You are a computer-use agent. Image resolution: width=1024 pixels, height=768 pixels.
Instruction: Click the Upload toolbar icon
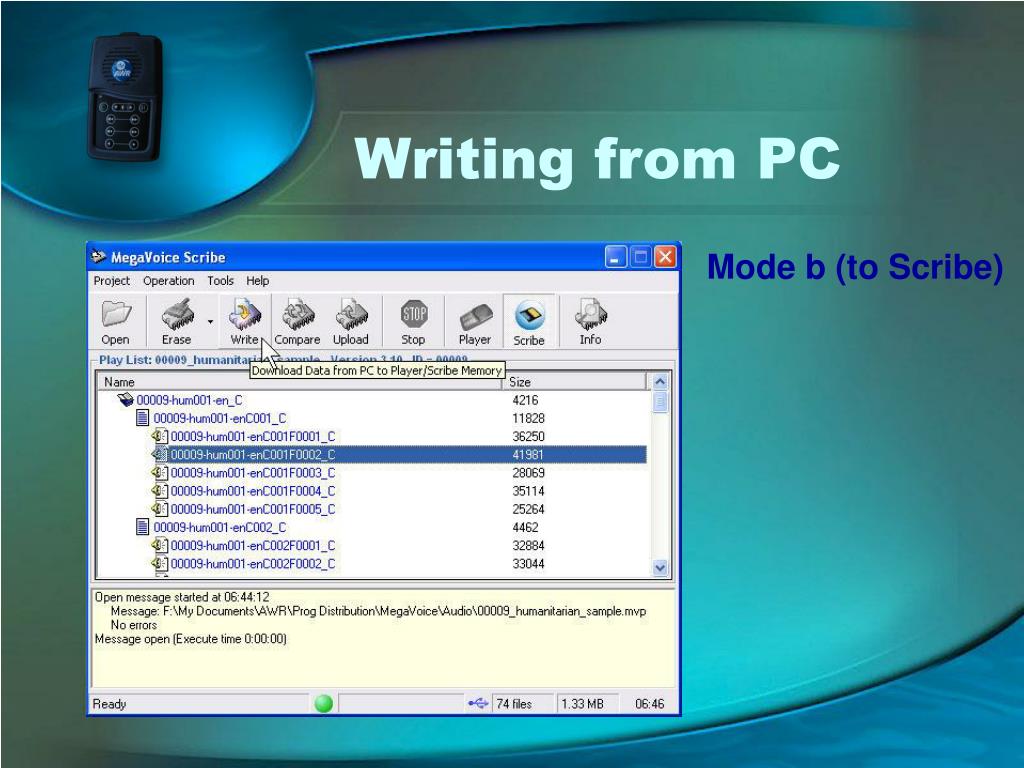click(x=351, y=321)
